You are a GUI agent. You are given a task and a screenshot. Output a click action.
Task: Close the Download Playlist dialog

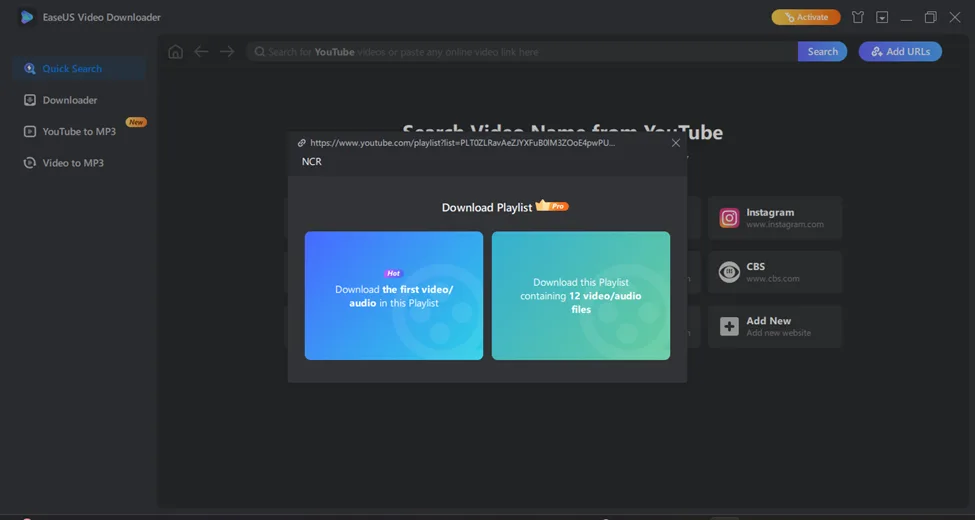pos(676,143)
